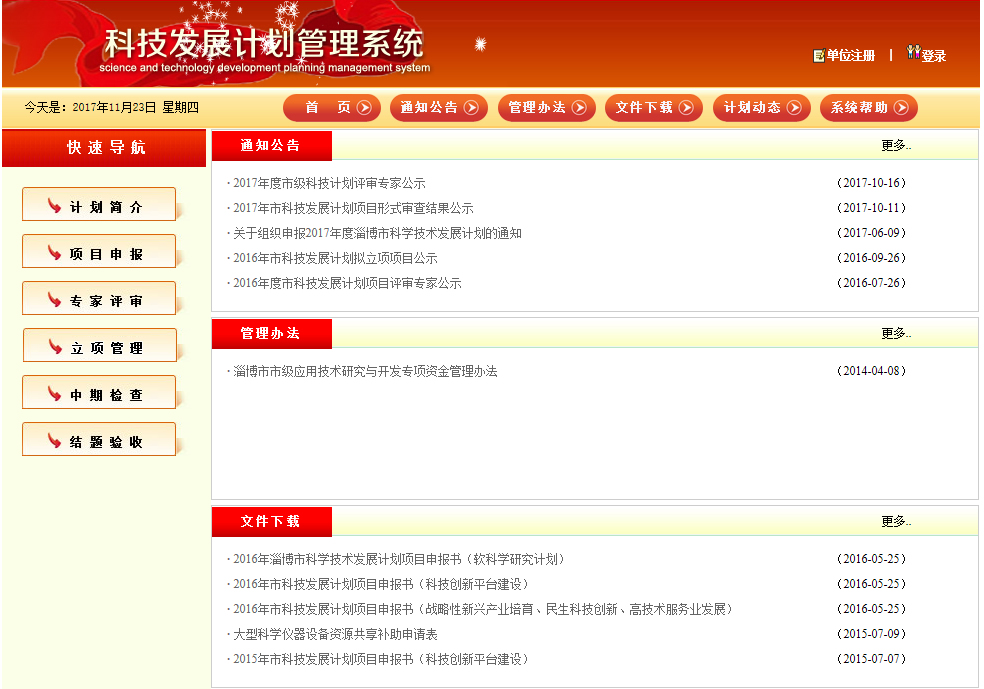Click arrow icon on 通知公告 nav button
984x689 pixels.
[471, 108]
